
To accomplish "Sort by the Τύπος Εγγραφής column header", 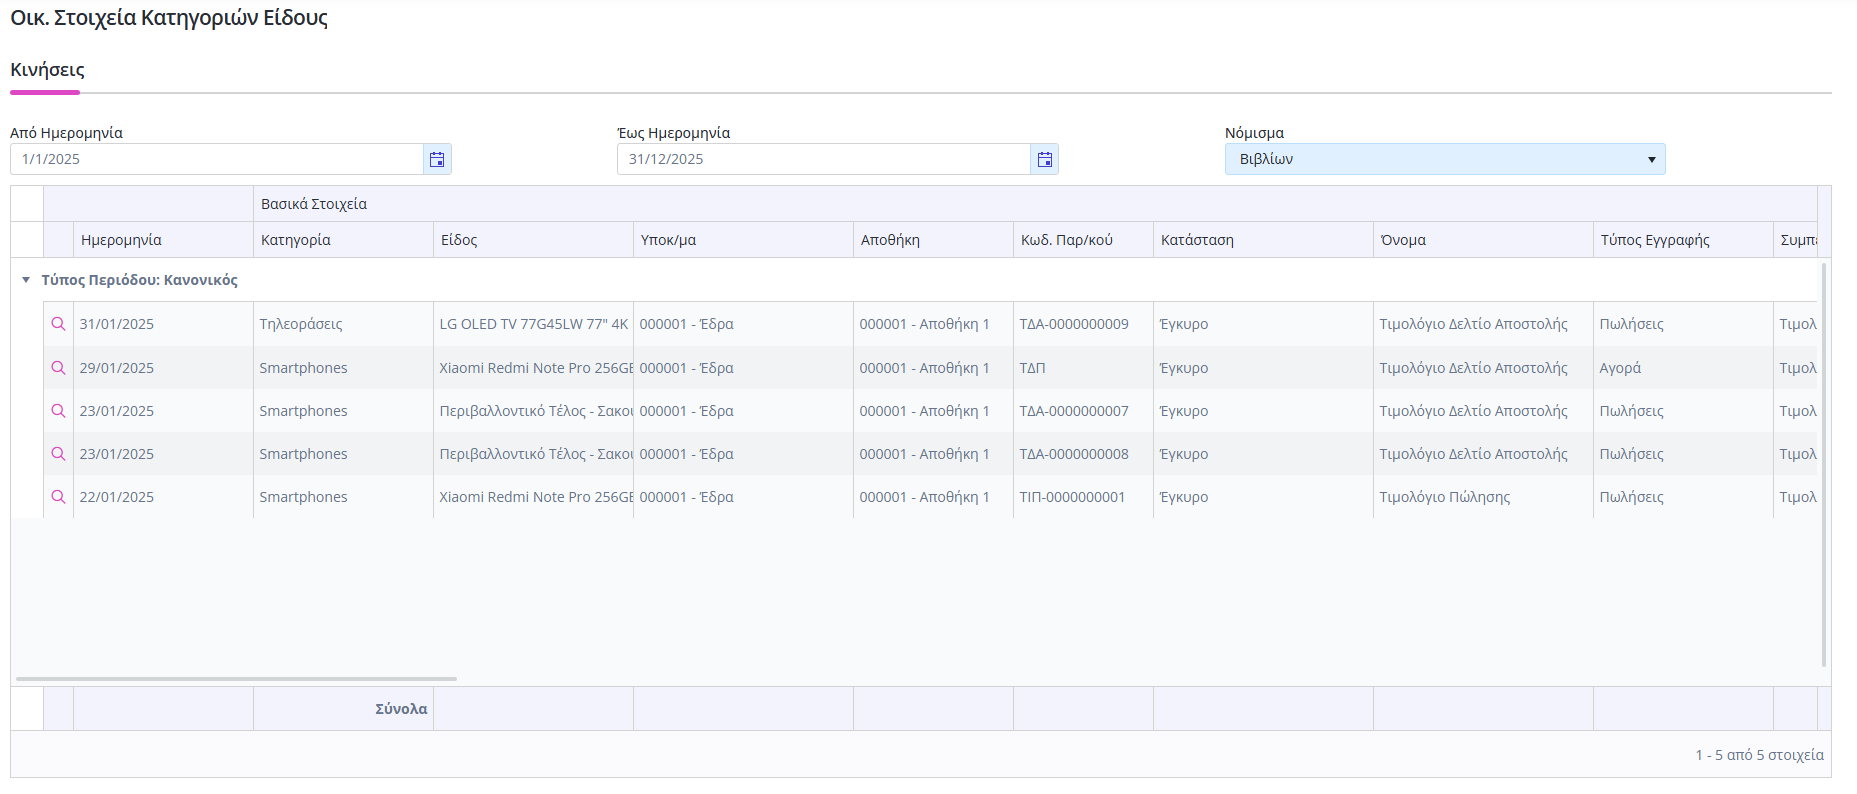I will pyautogui.click(x=1683, y=240).
